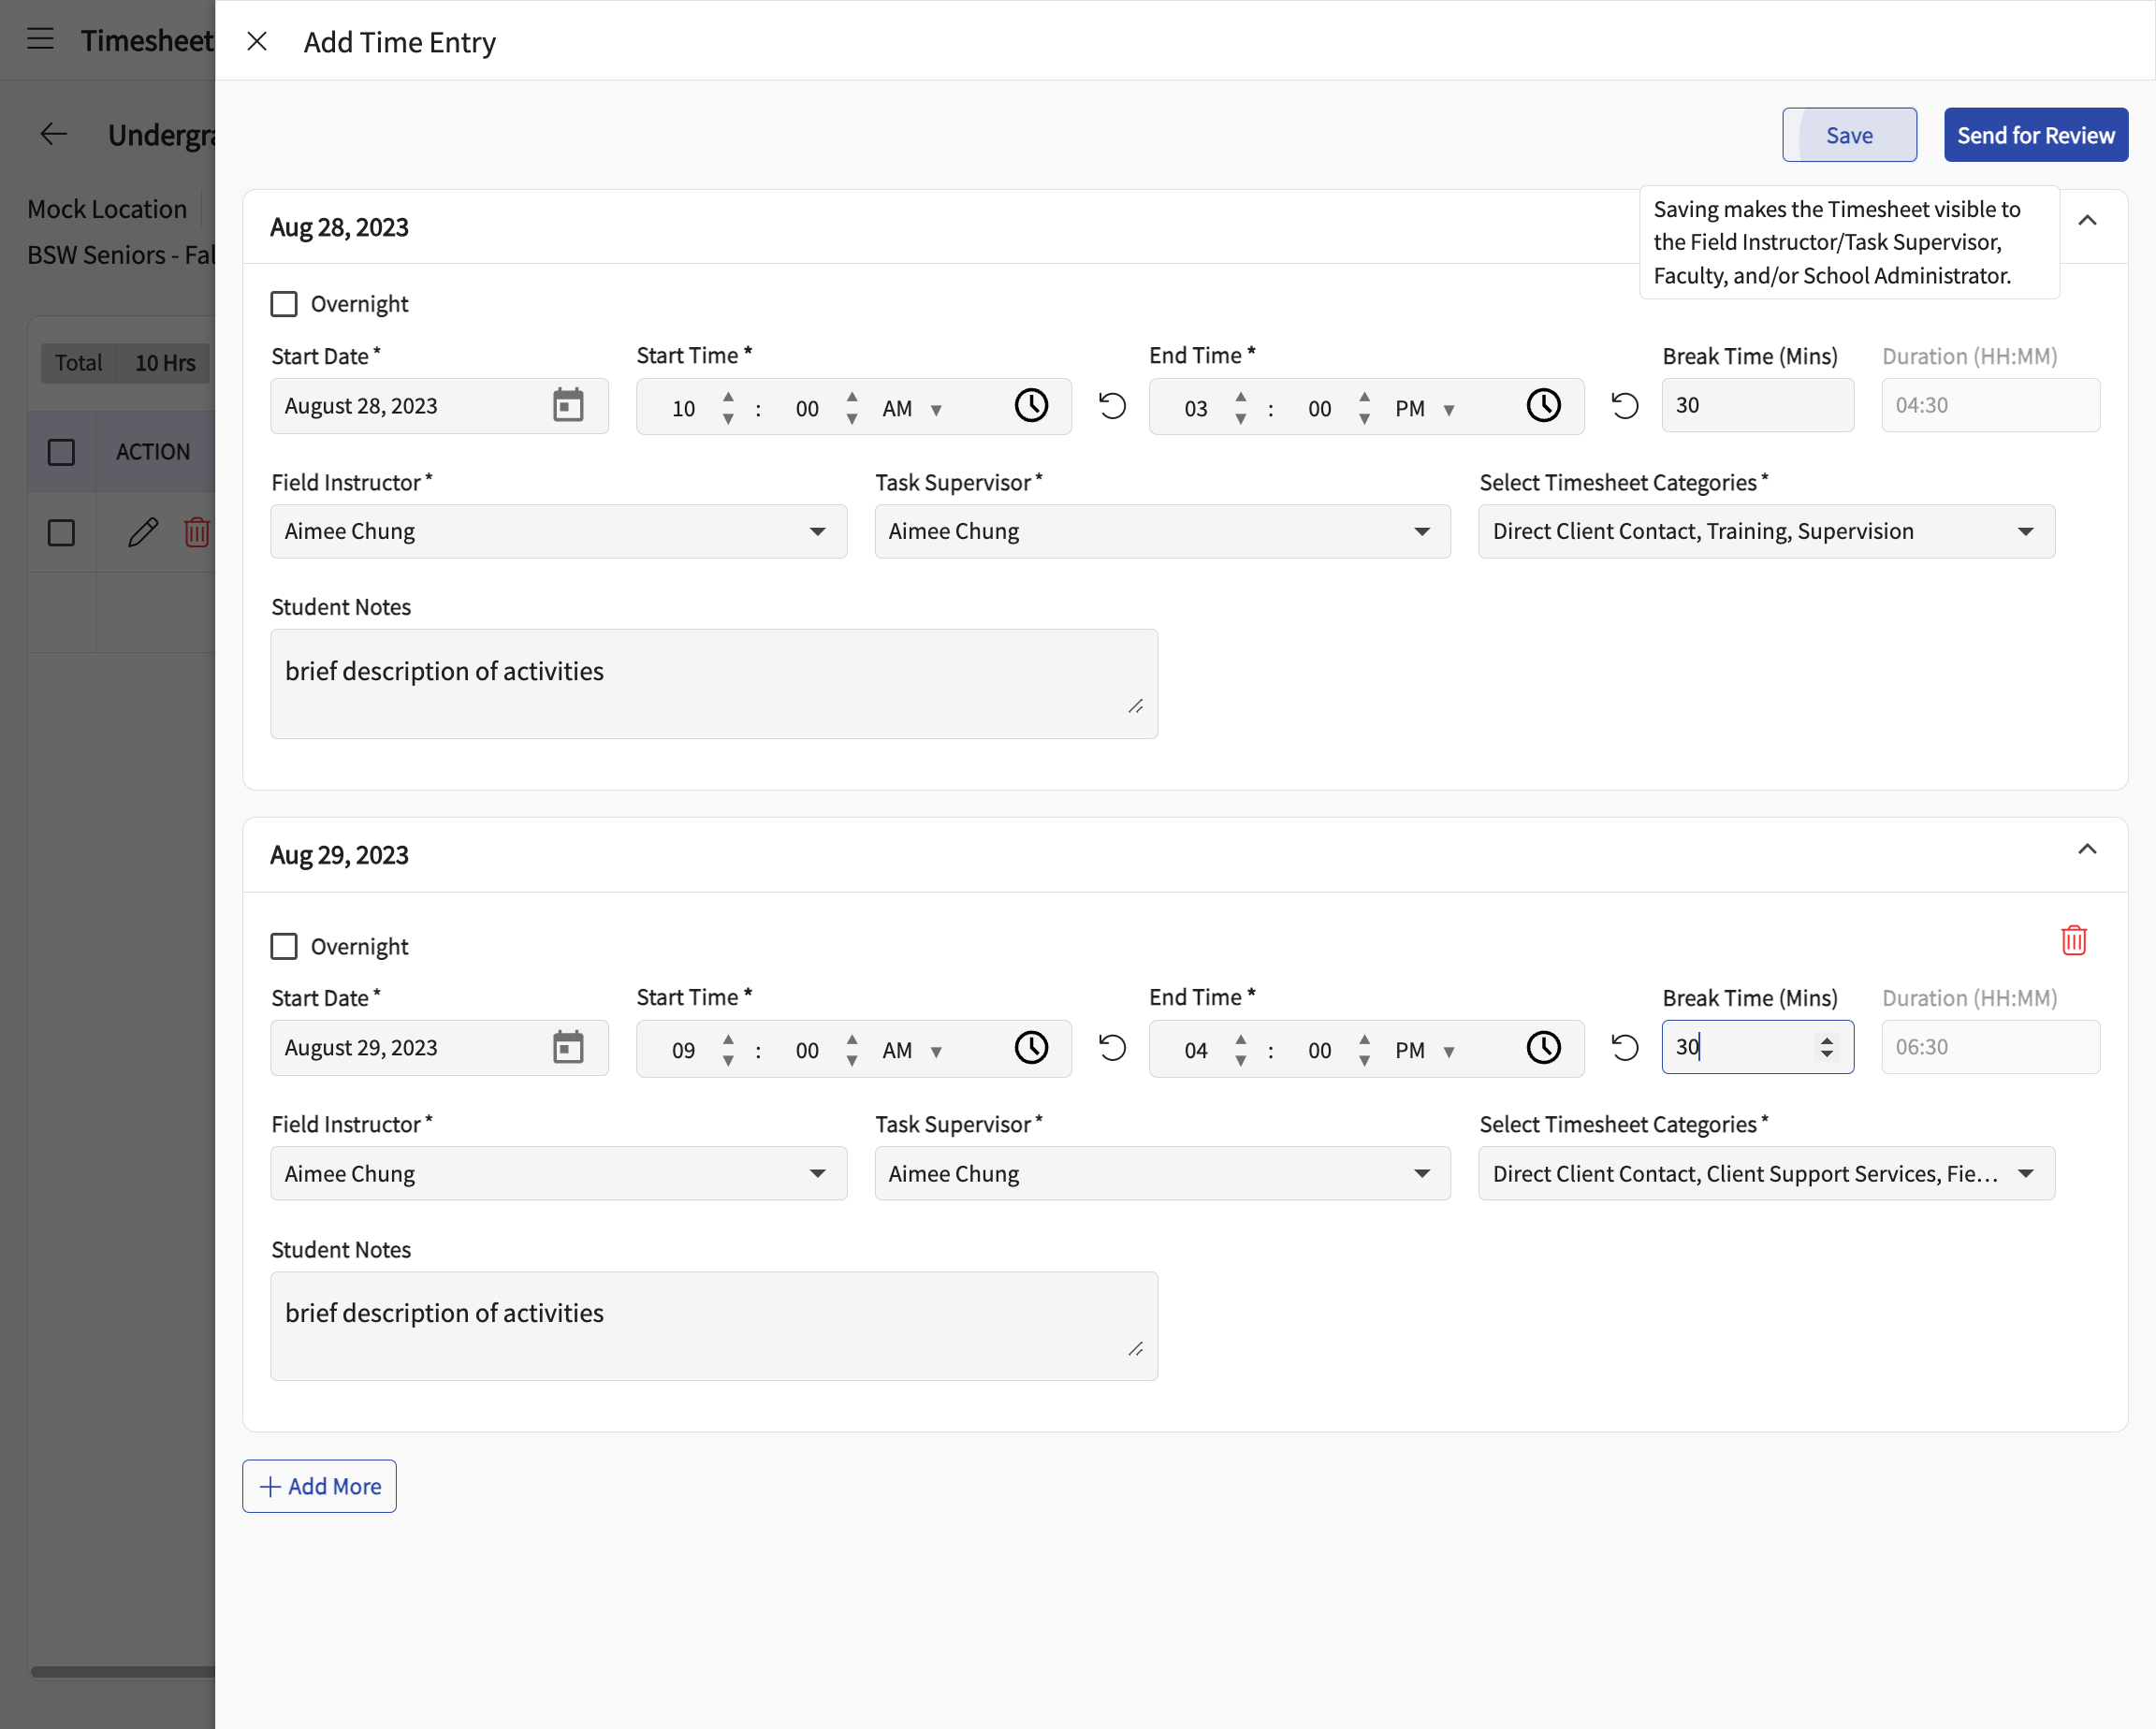Reset the Aug 28 end time
Screen dimensions: 2156x1729
point(1625,405)
